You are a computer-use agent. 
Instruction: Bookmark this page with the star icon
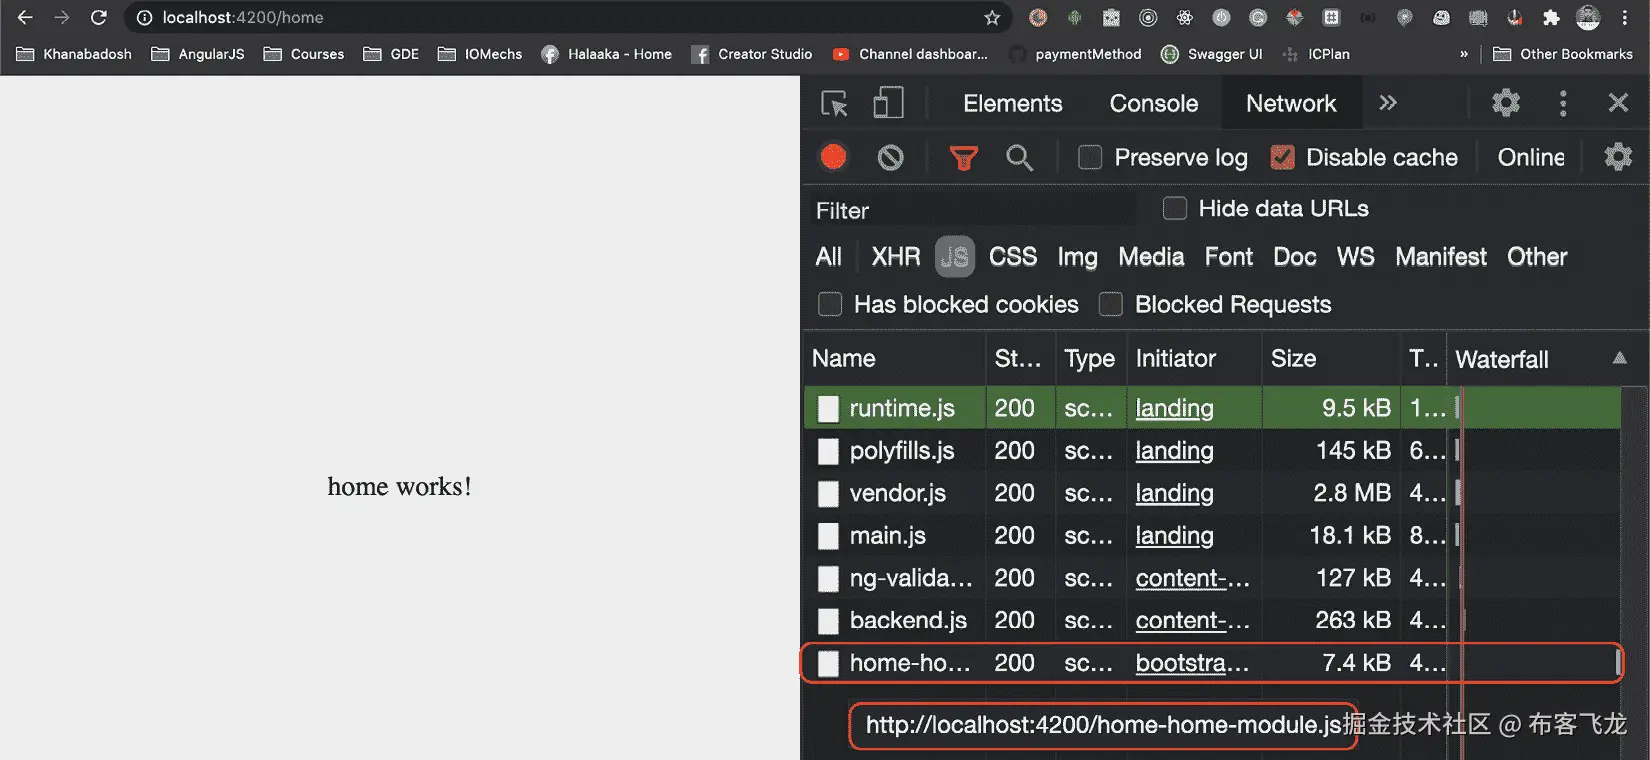992,18
